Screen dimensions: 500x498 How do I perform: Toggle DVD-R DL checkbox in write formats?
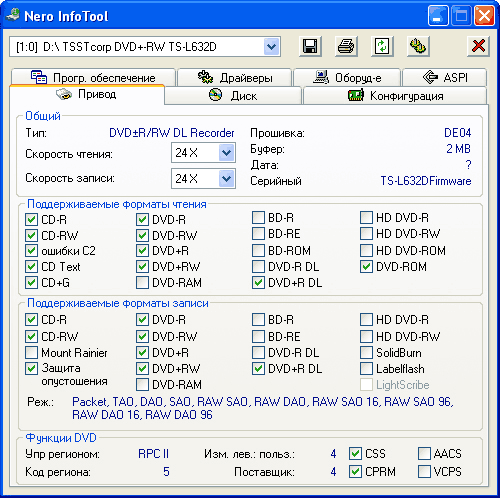pyautogui.click(x=258, y=352)
